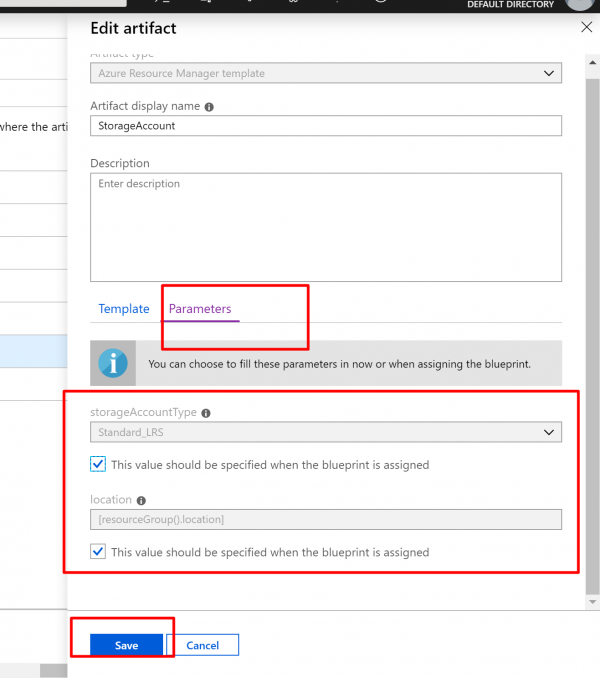Open the user account avatar
Viewport: 600px width, 678px height.
coord(579,4)
